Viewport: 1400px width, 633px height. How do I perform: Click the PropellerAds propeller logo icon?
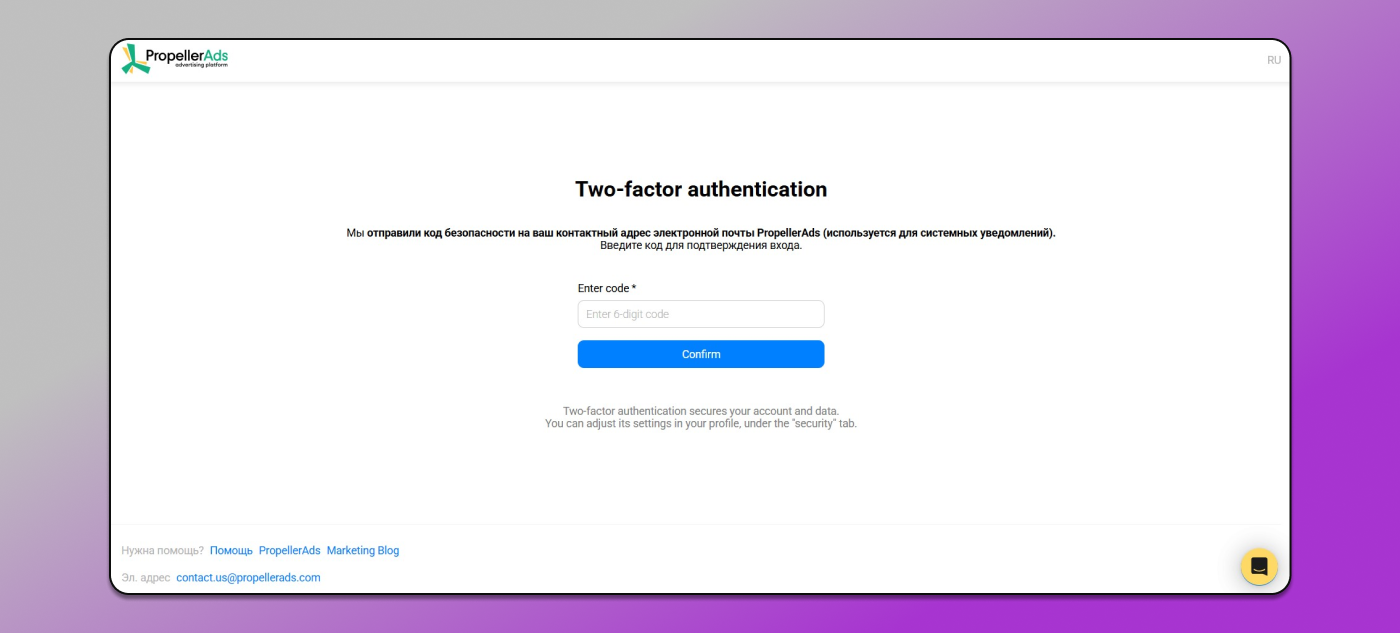pos(135,59)
